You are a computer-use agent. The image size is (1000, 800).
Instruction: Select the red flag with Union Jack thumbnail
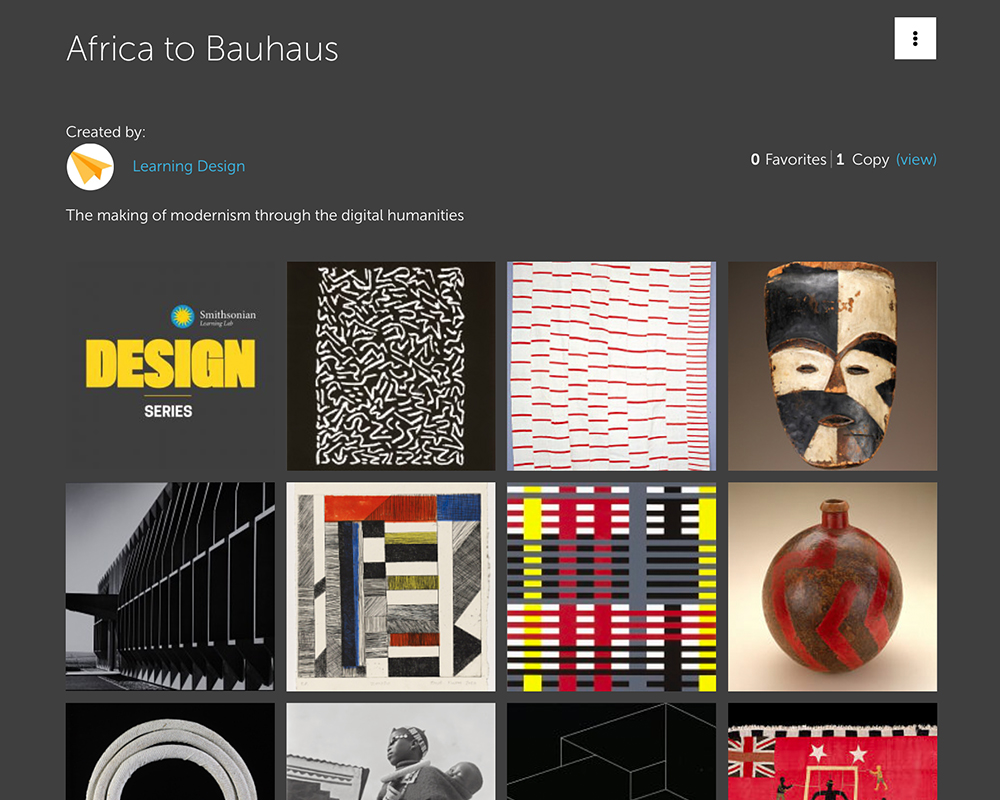point(832,752)
